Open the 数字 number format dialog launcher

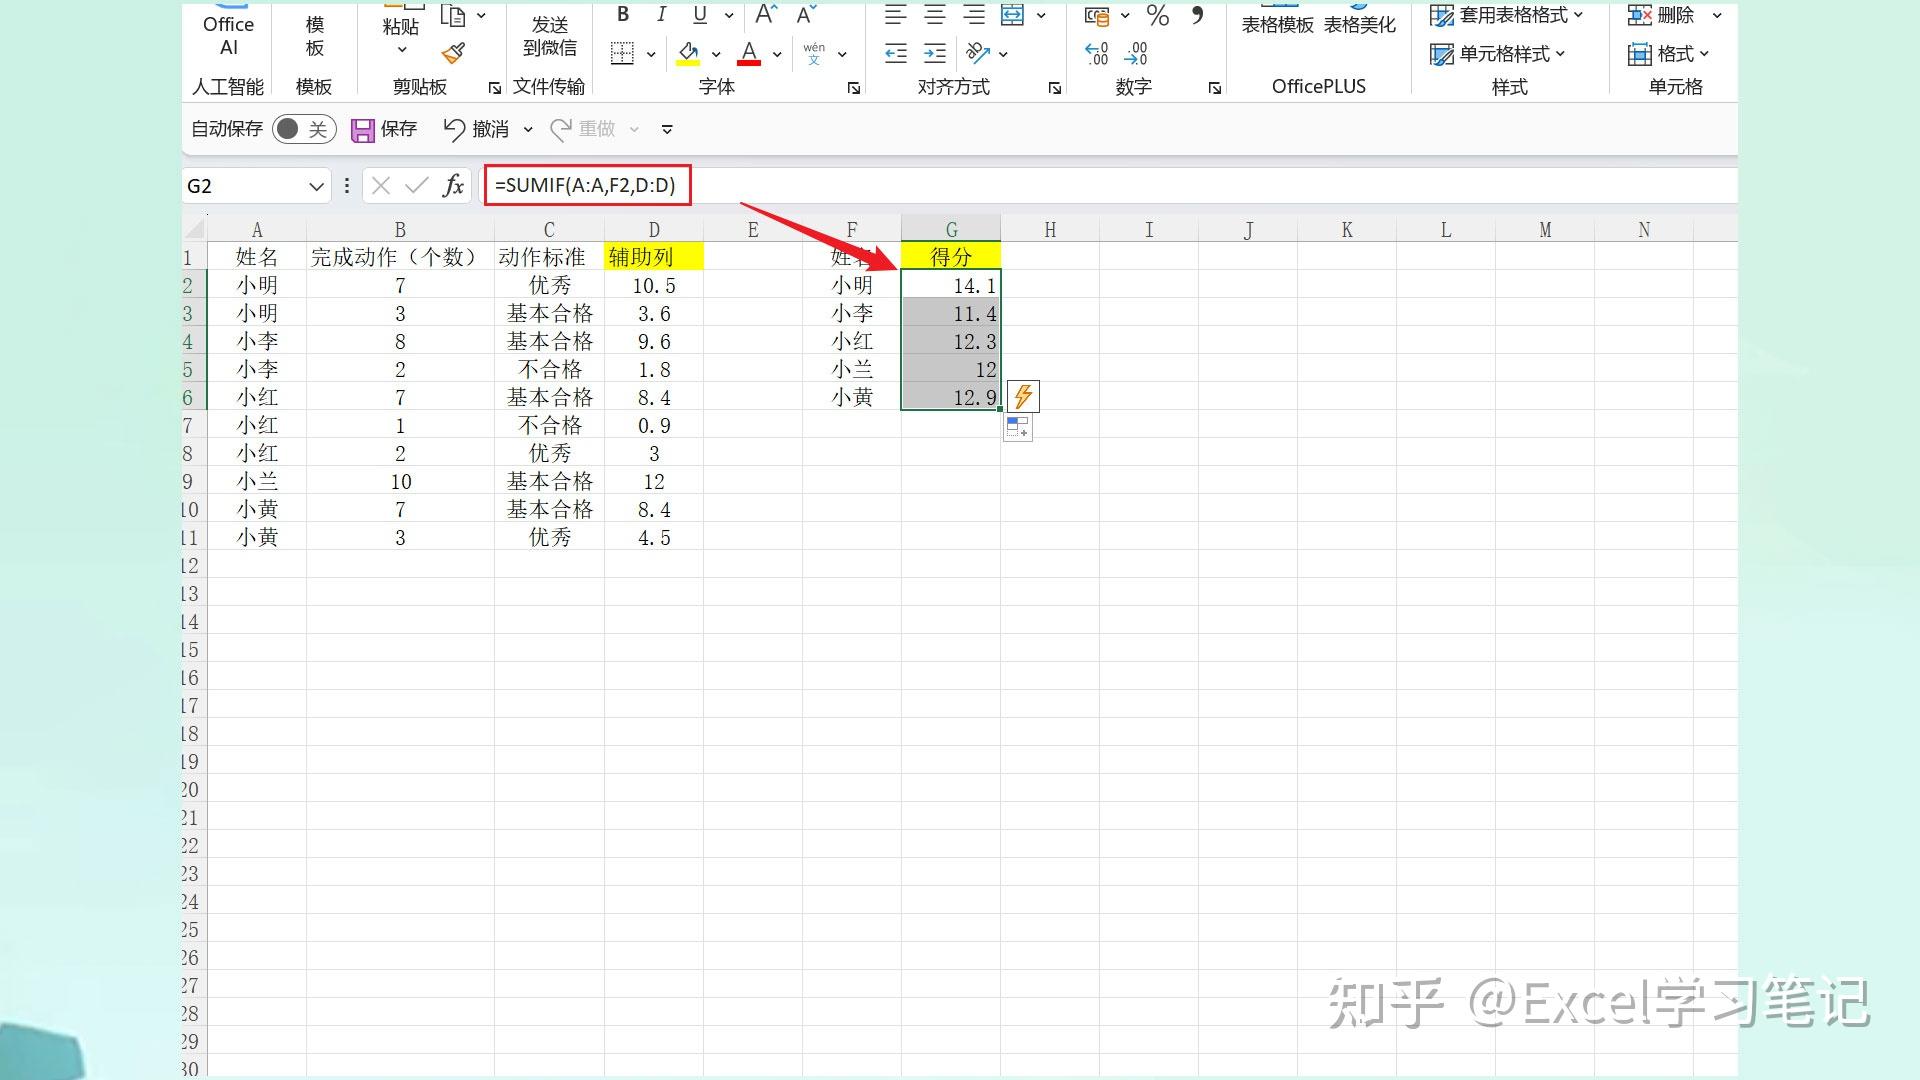point(1215,88)
